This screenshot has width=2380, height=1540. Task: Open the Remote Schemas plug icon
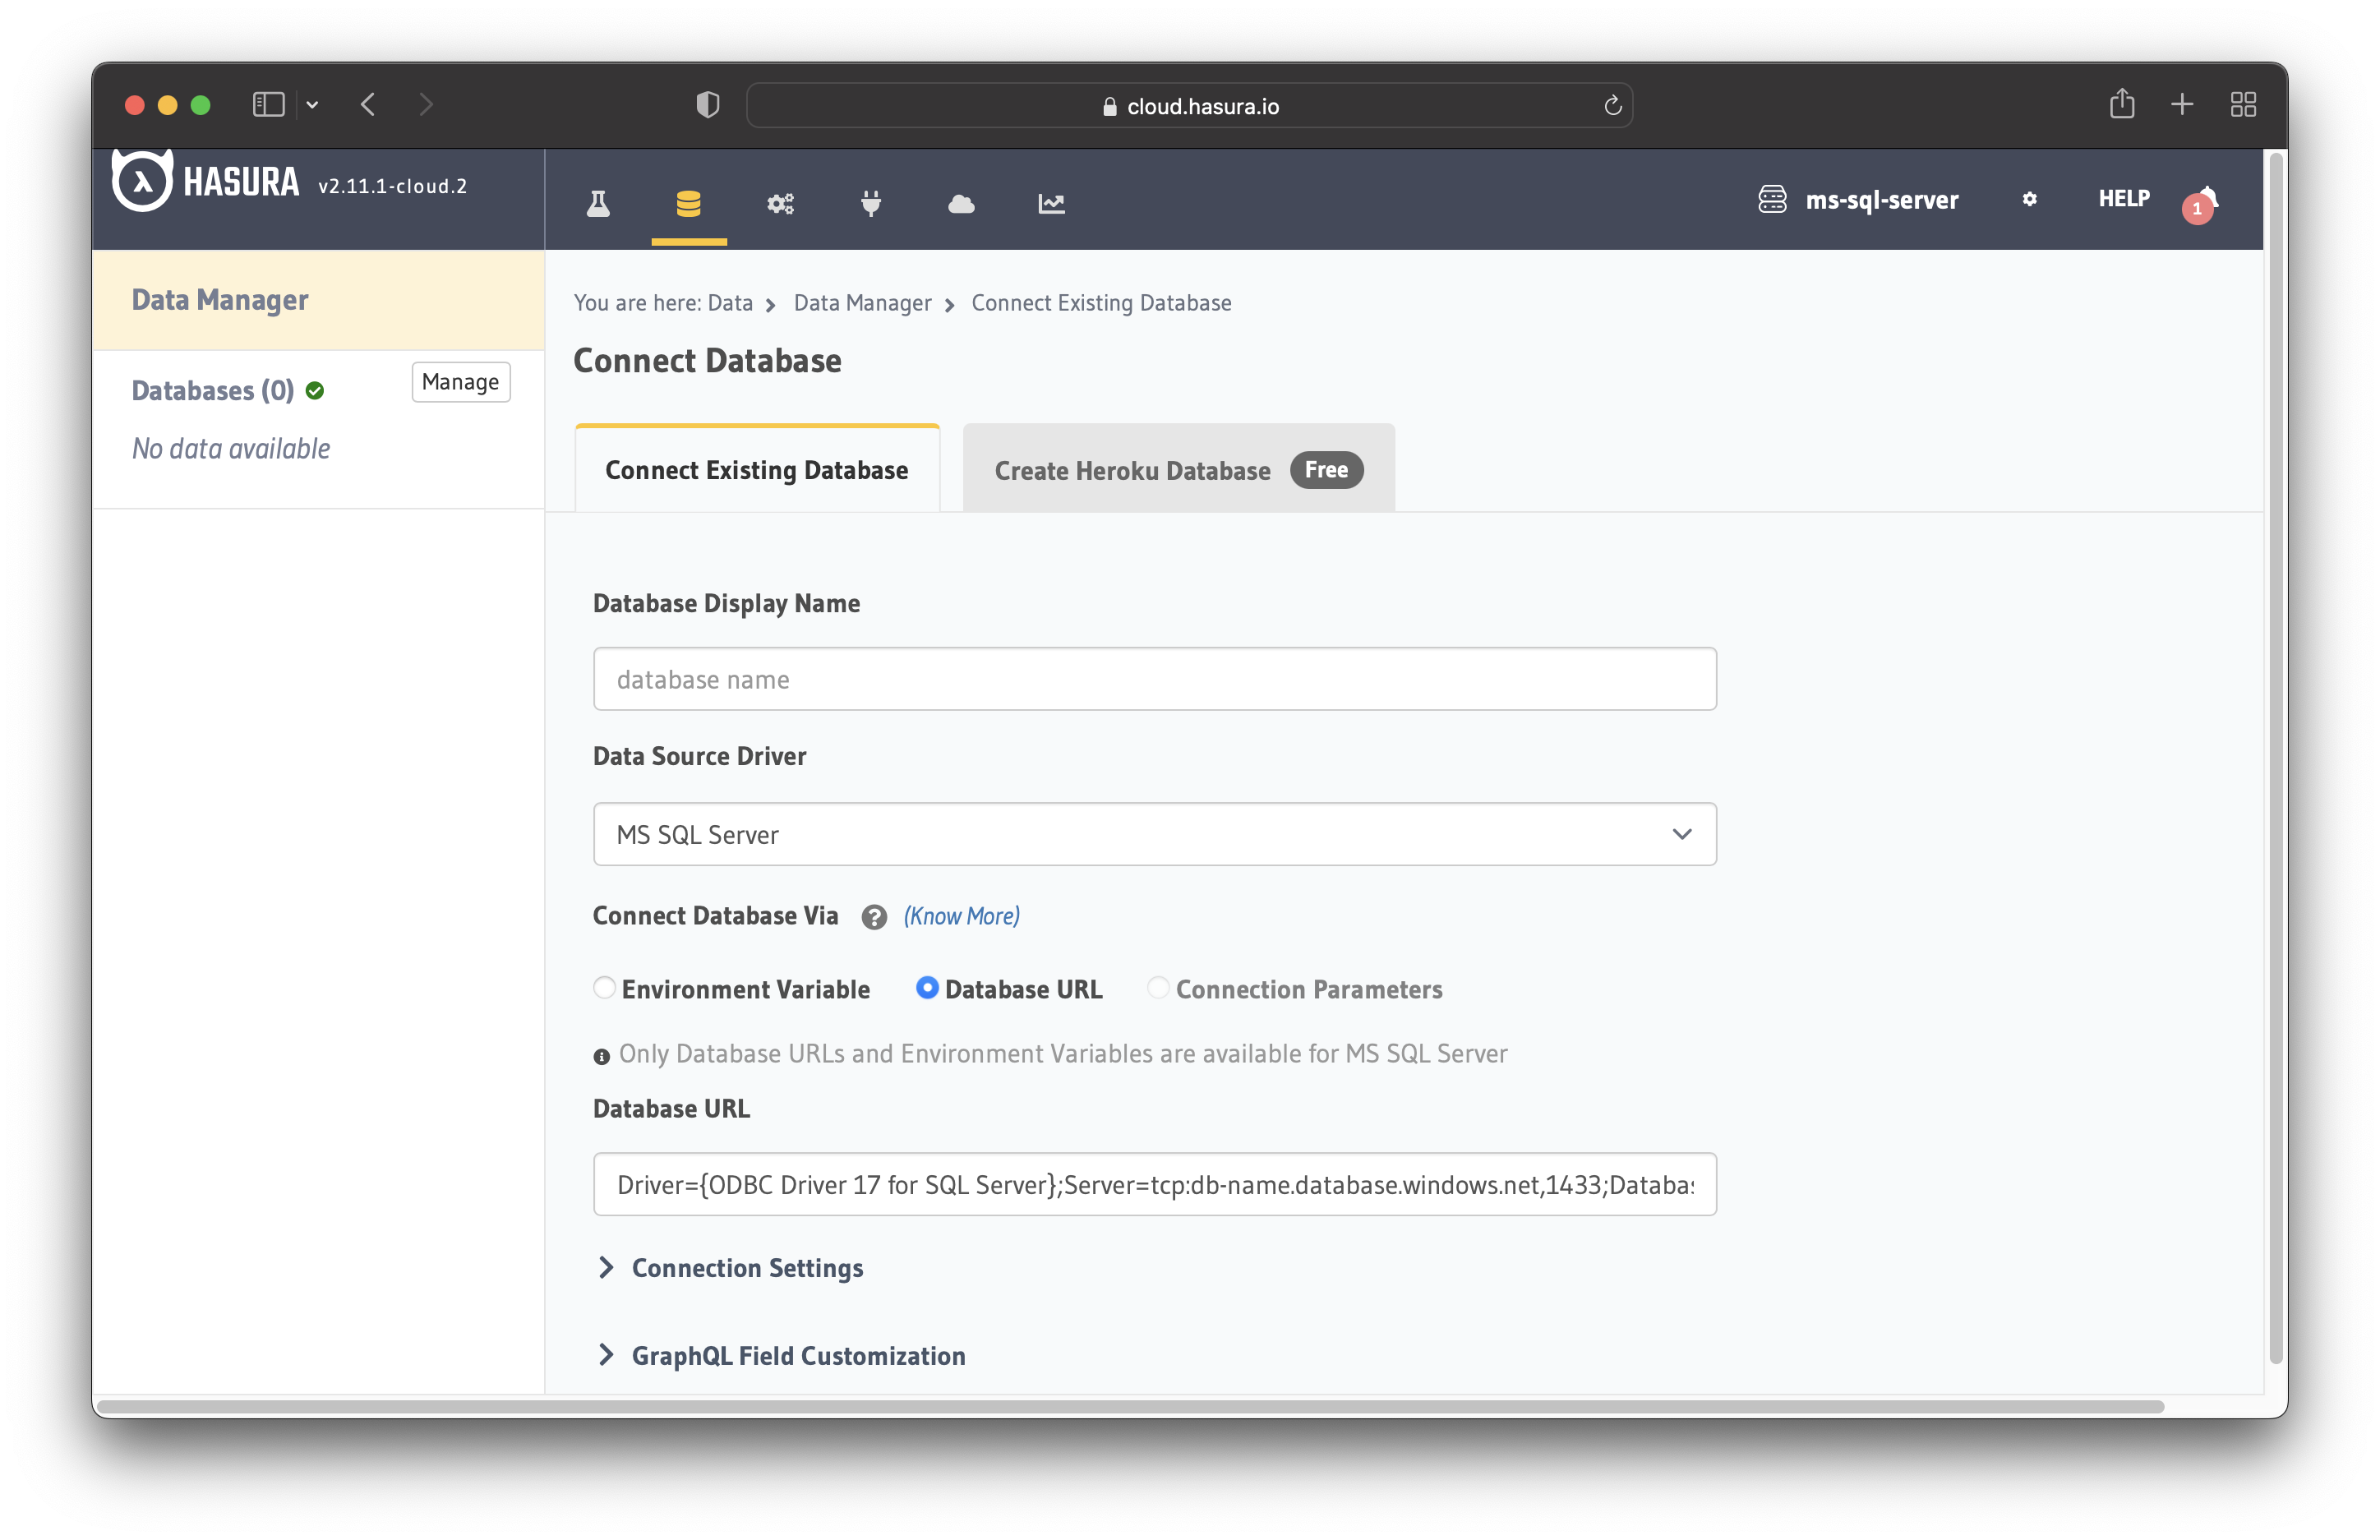coord(871,204)
